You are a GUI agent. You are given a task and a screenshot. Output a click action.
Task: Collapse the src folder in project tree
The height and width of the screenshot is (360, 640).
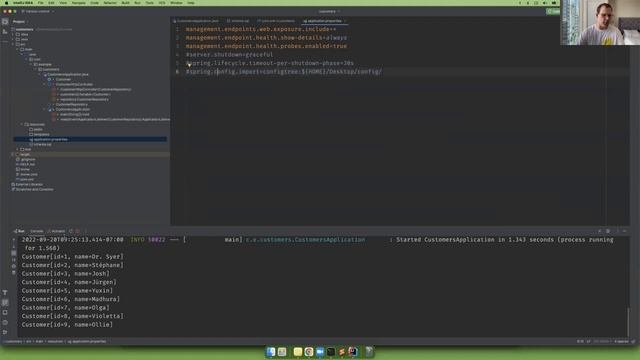pyautogui.click(x=13, y=44)
